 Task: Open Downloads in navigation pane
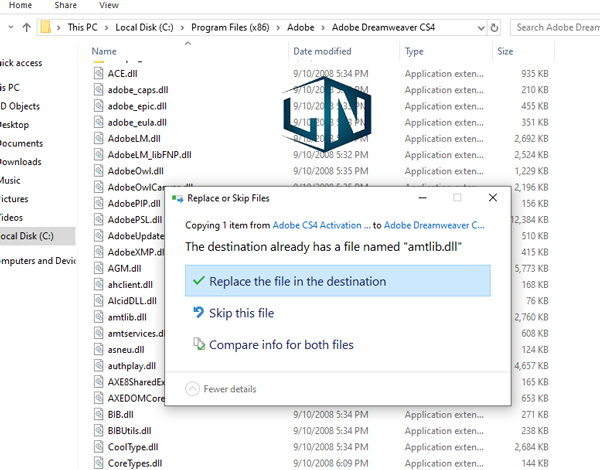pos(21,162)
